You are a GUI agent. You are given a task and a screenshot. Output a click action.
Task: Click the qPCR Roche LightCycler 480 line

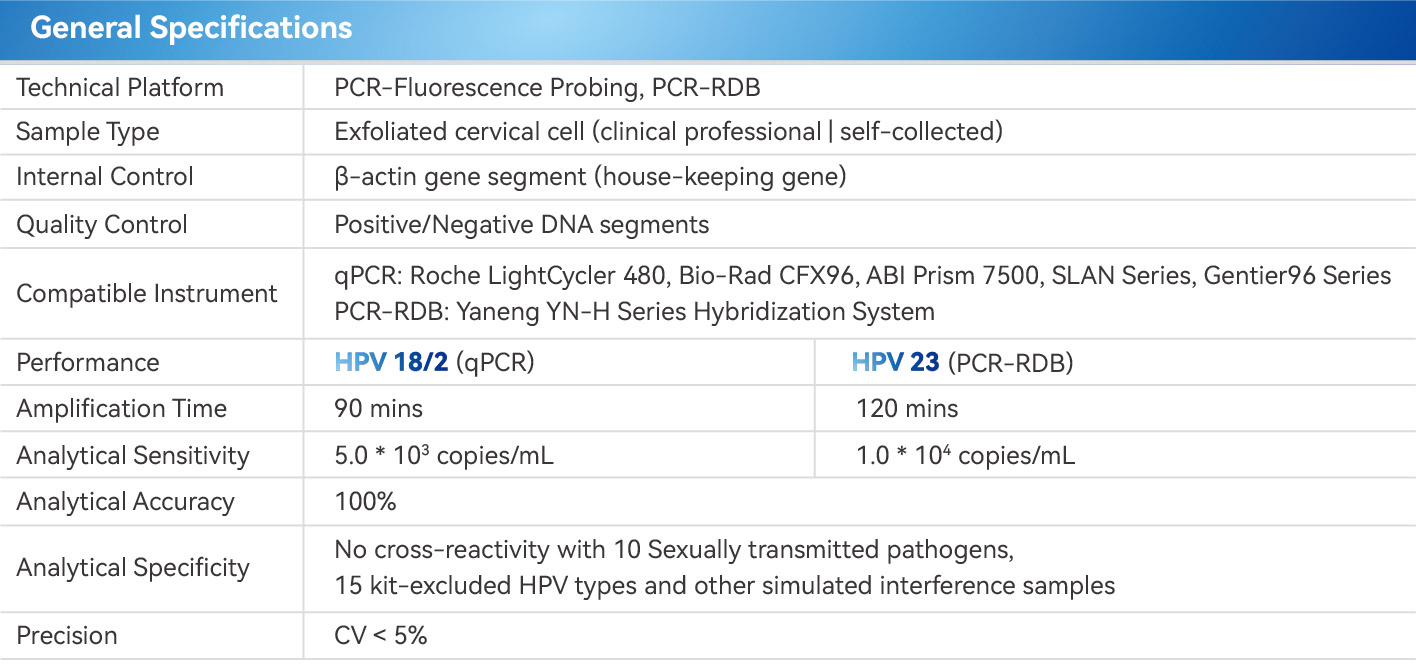pos(862,275)
